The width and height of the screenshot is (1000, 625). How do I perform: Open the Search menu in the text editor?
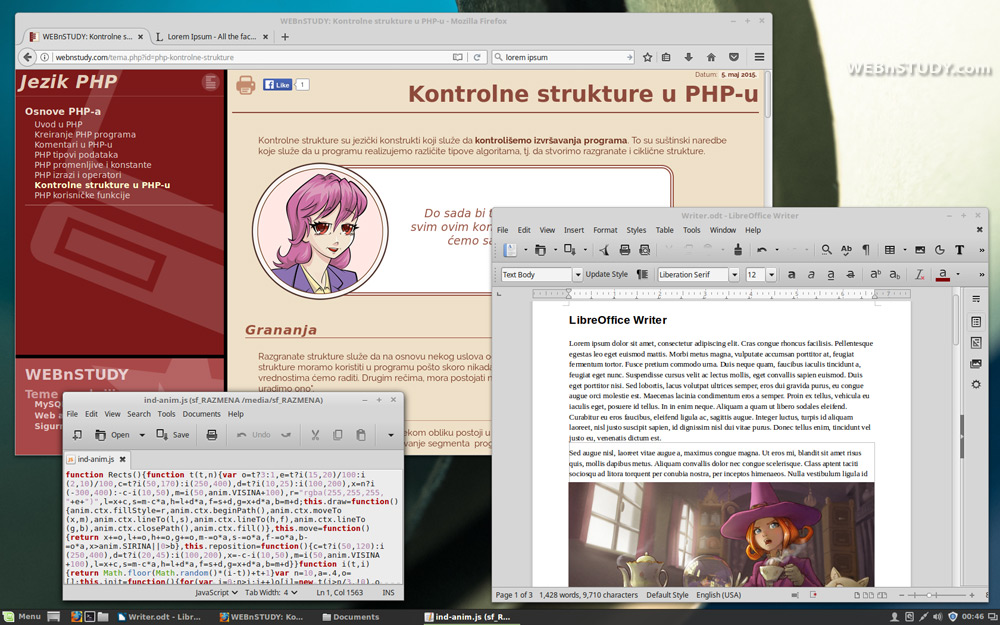click(138, 414)
